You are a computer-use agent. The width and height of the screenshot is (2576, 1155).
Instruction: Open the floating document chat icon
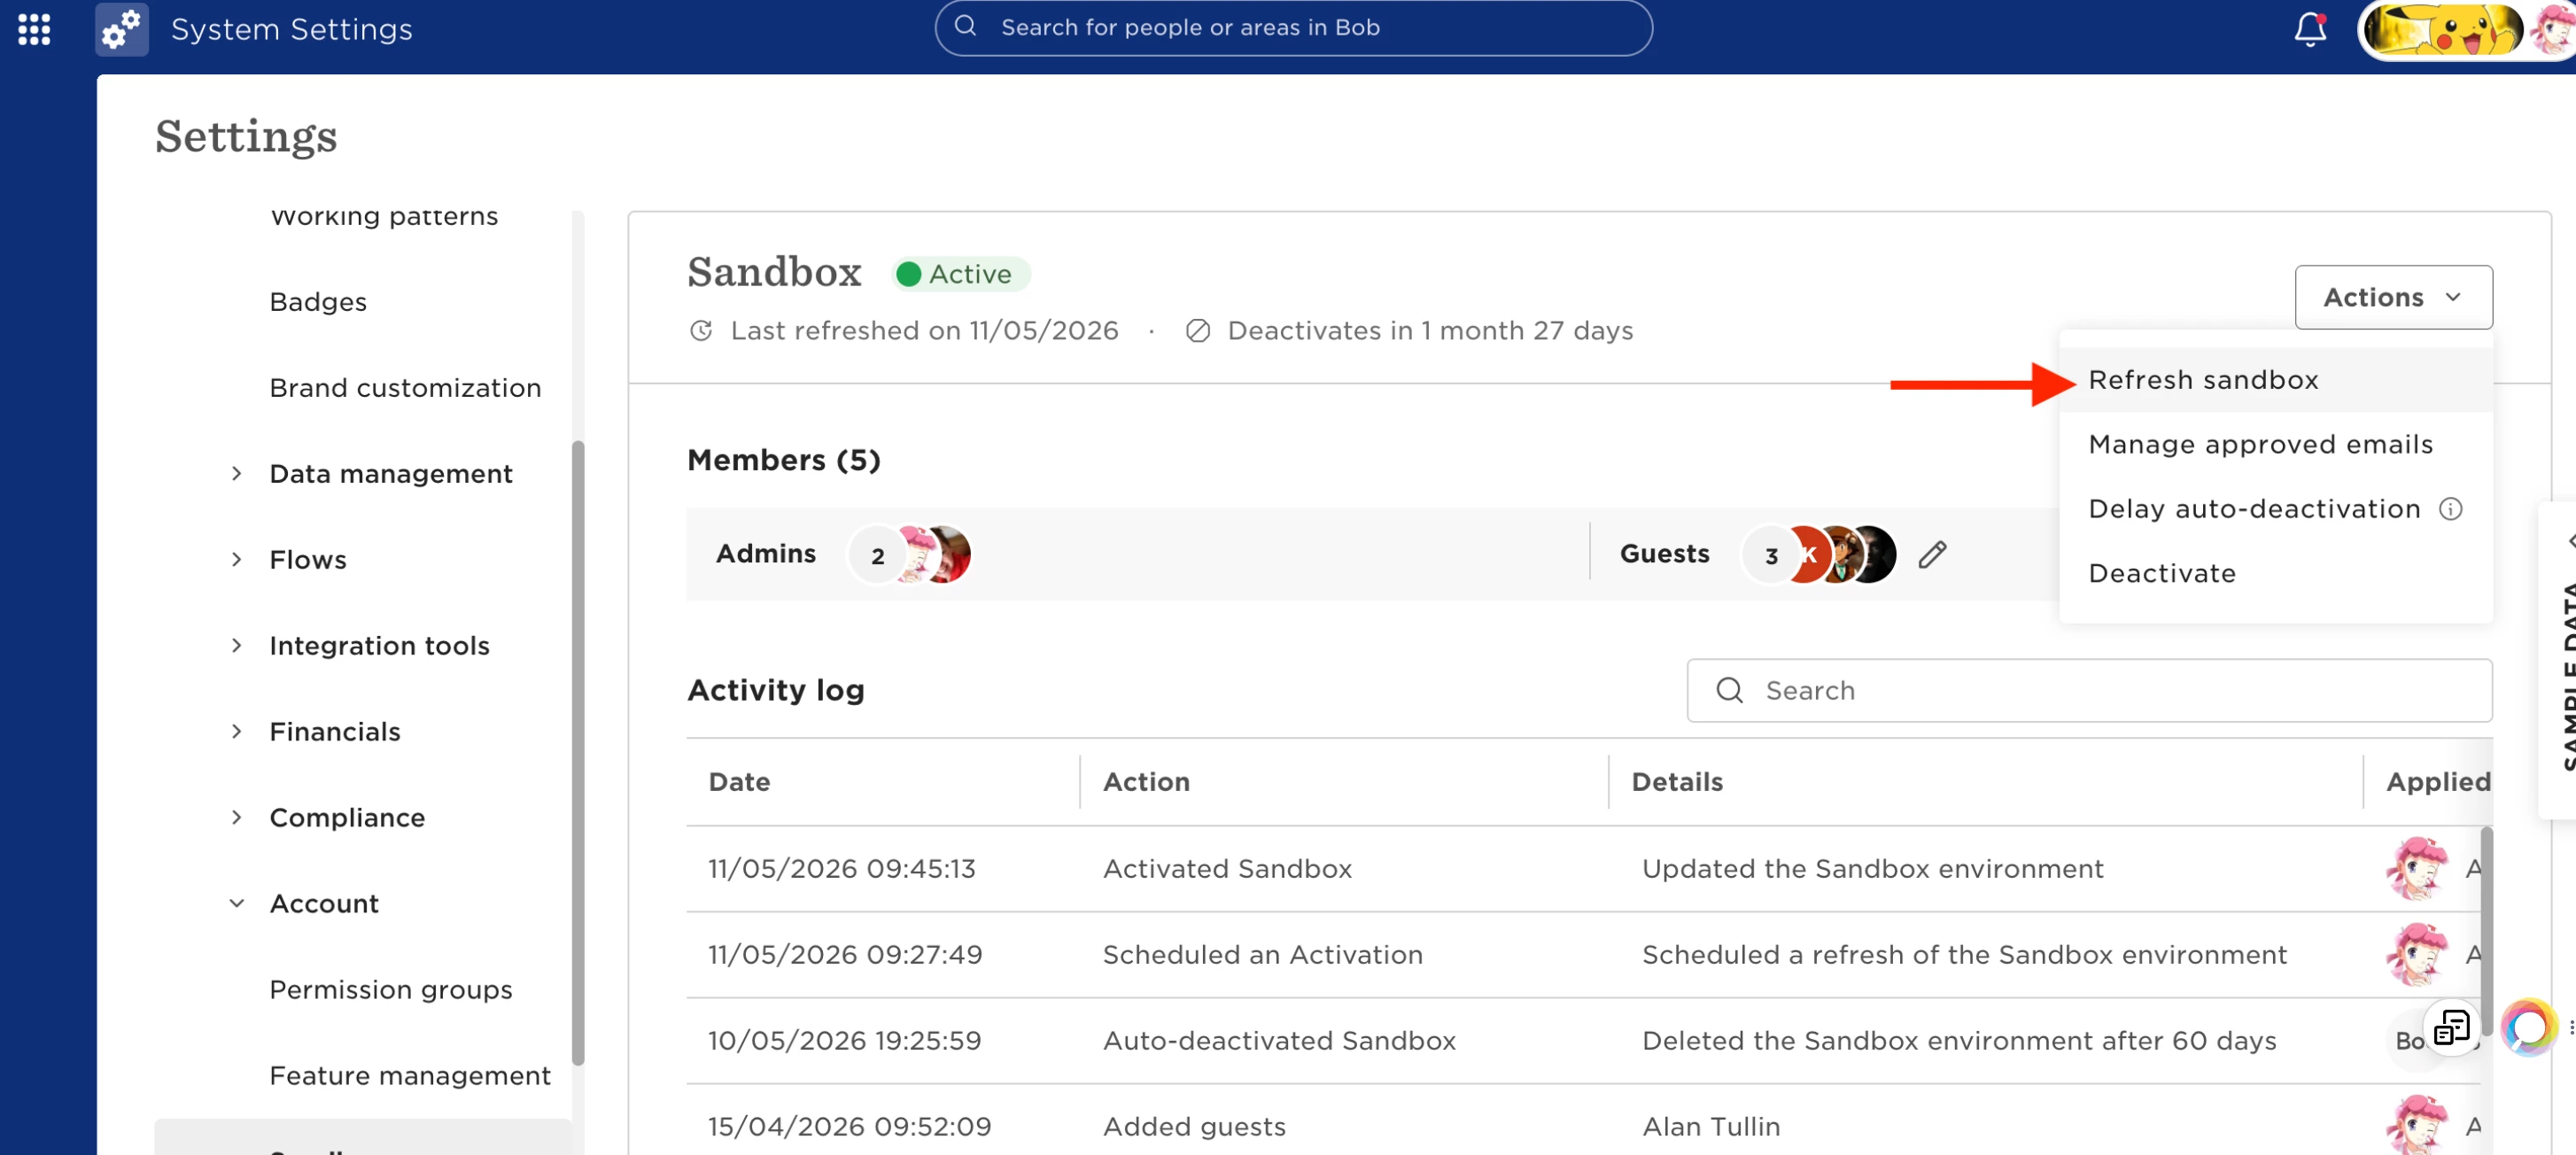point(2452,1027)
